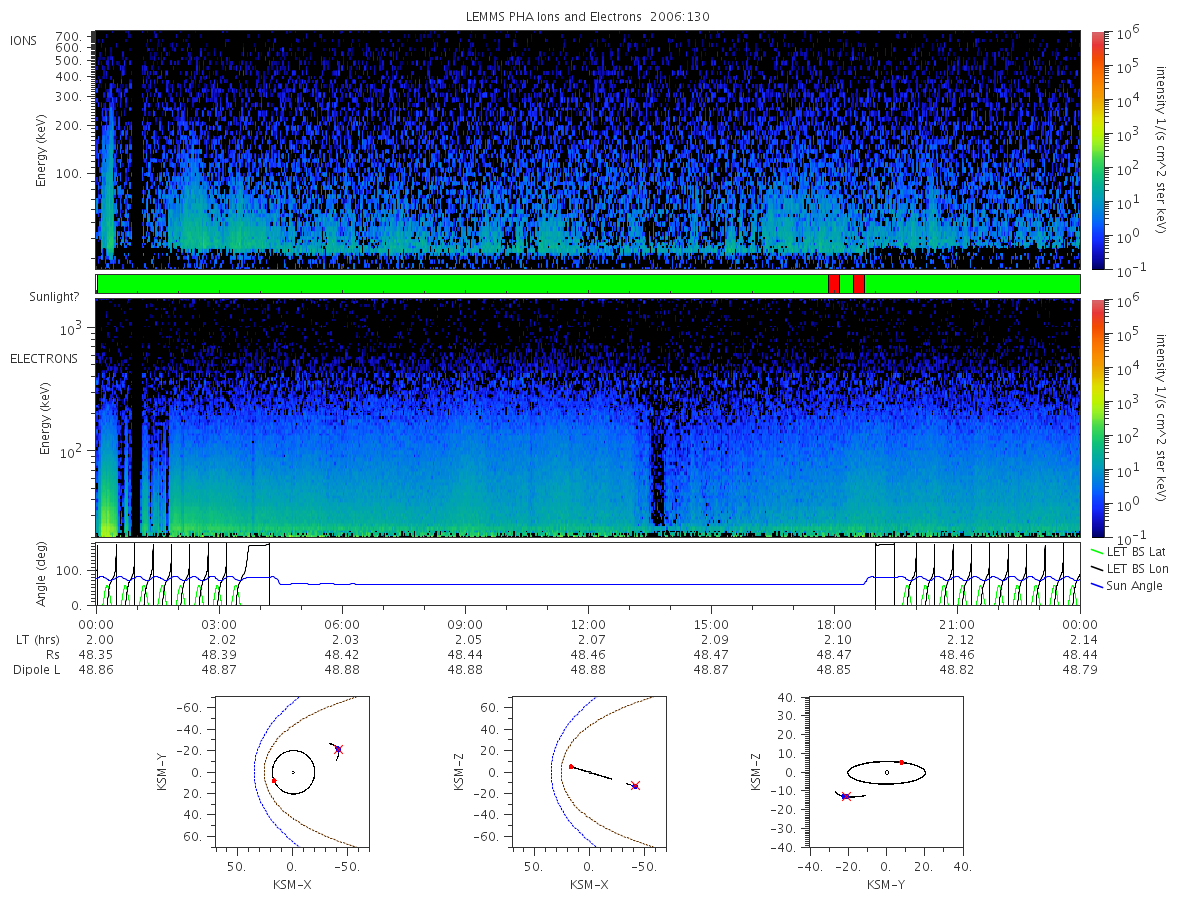Click the red dot on the KSM-Y/KSM-Z ellipse

(902, 762)
